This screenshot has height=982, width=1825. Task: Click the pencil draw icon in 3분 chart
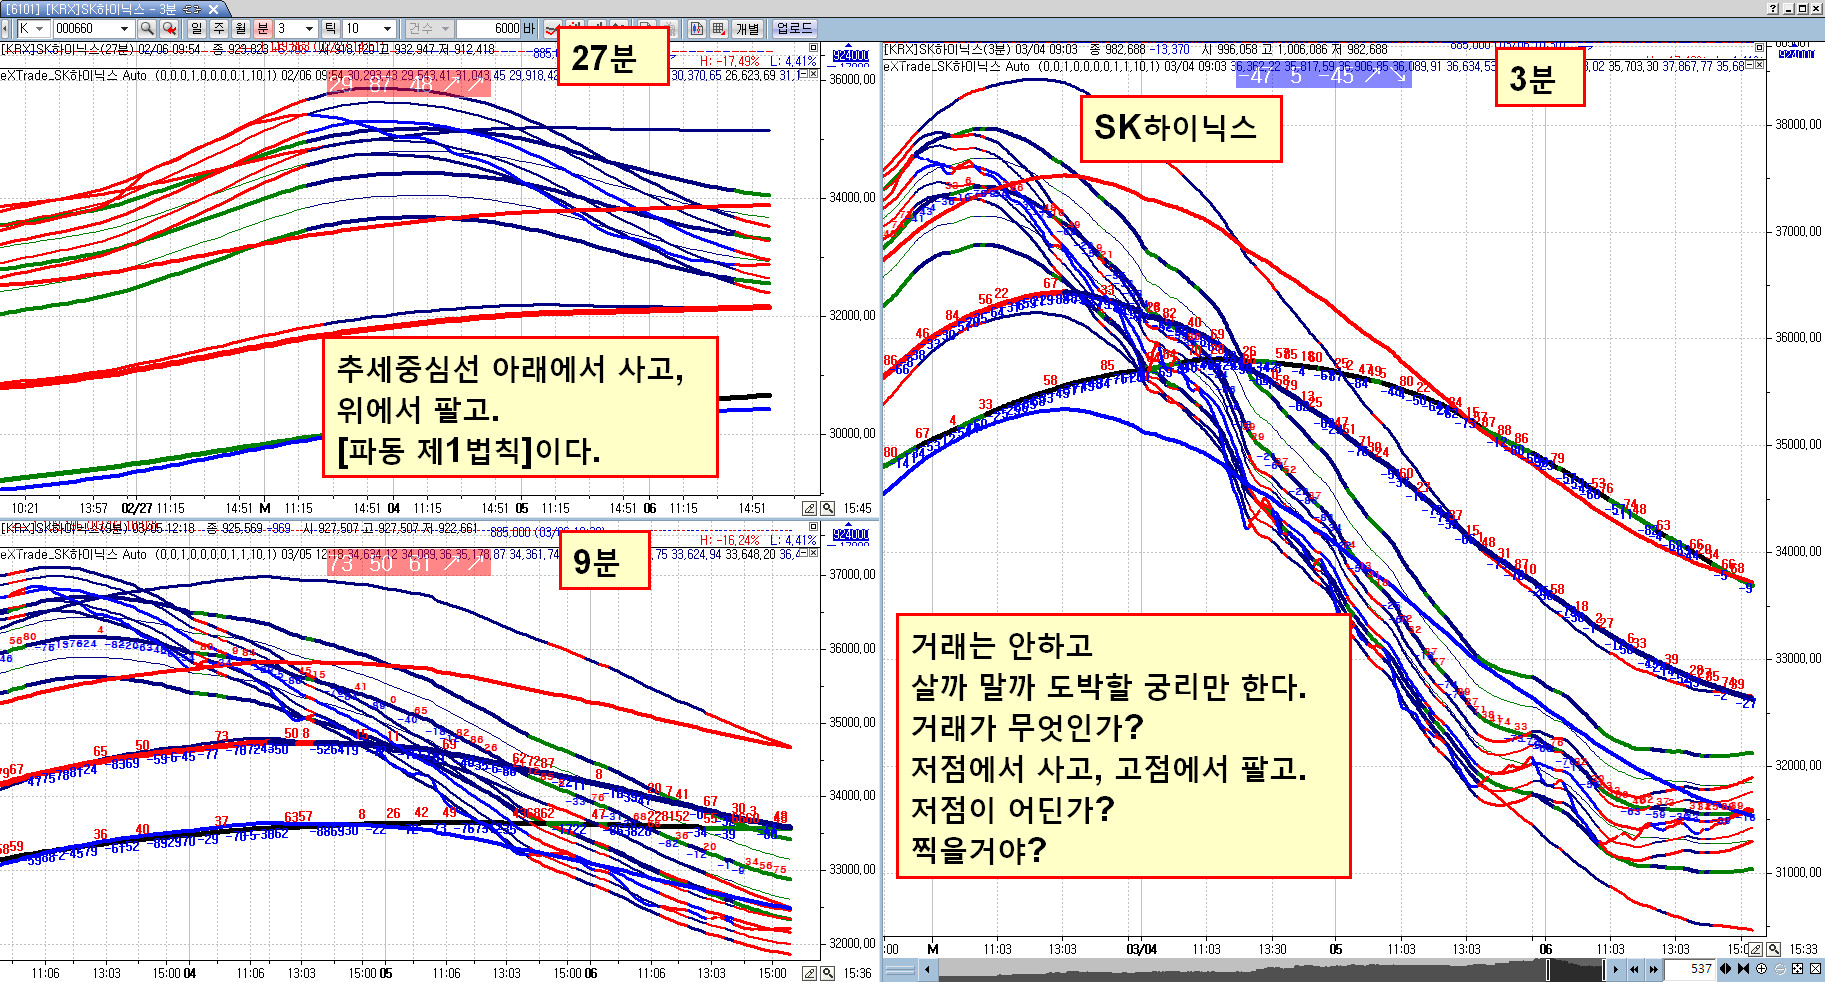[1756, 949]
